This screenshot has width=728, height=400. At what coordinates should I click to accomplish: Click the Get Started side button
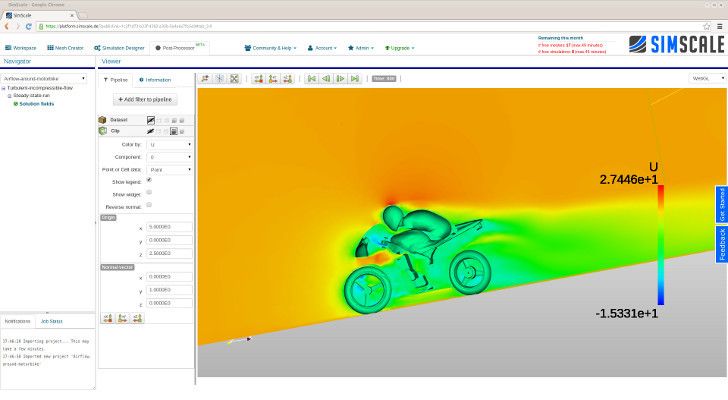coord(722,205)
